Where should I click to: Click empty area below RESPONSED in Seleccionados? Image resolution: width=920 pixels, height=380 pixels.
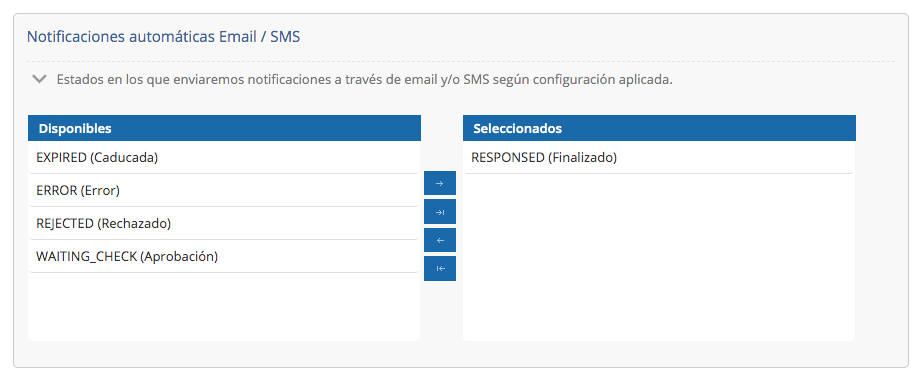click(x=659, y=257)
